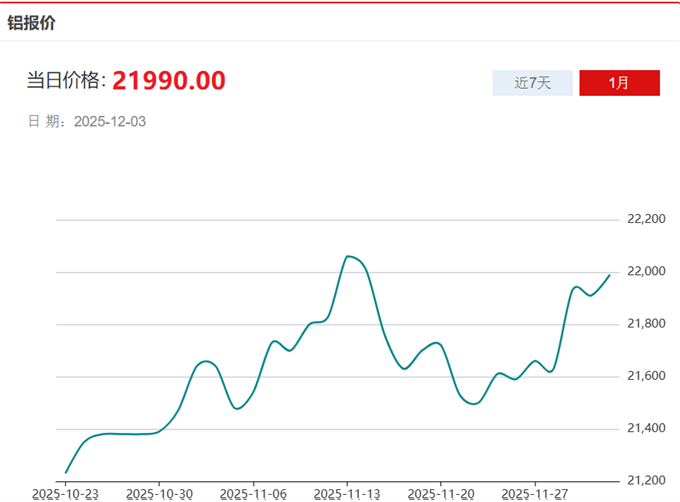680x502 pixels.
Task: Click the 当日价格 label
Action: [66, 81]
